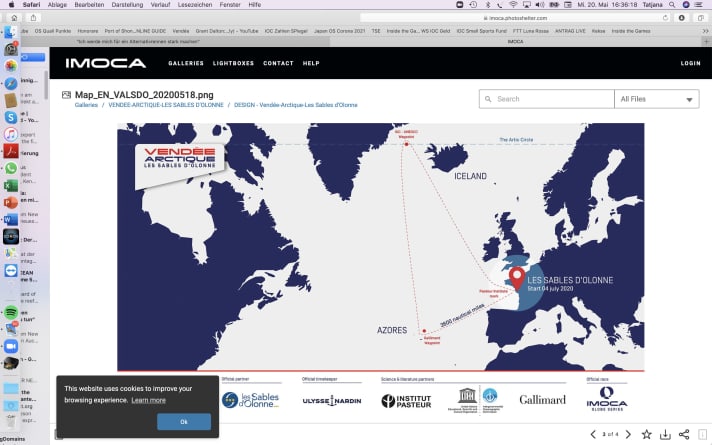Open HELP in site navigation
The height and width of the screenshot is (445, 712).
(x=311, y=63)
